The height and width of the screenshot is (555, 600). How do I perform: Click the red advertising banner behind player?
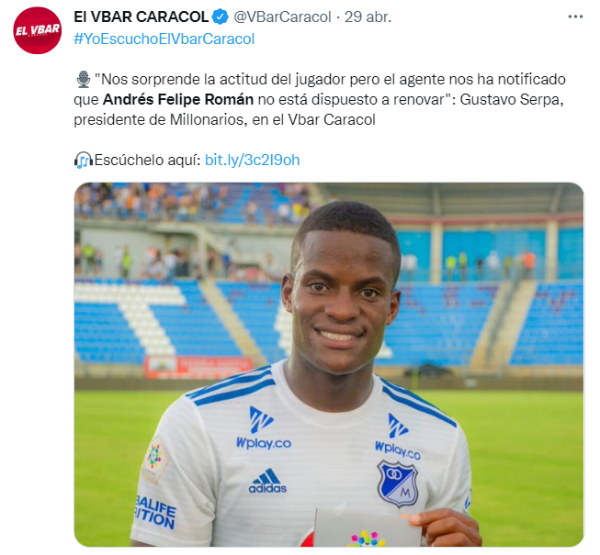(198, 367)
